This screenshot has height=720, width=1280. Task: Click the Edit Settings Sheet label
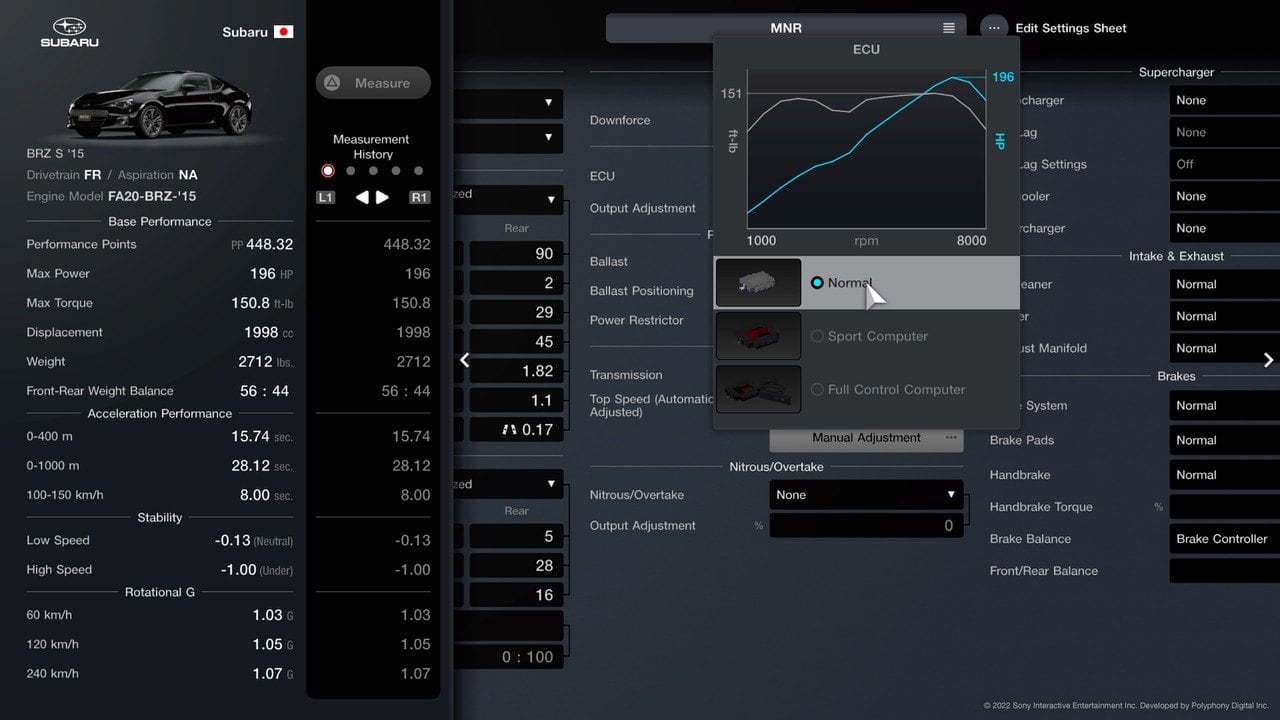pos(1071,28)
